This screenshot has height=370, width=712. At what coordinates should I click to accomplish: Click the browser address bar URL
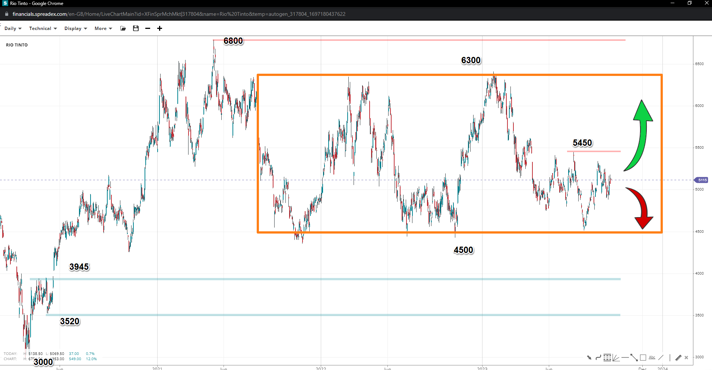coord(179,14)
